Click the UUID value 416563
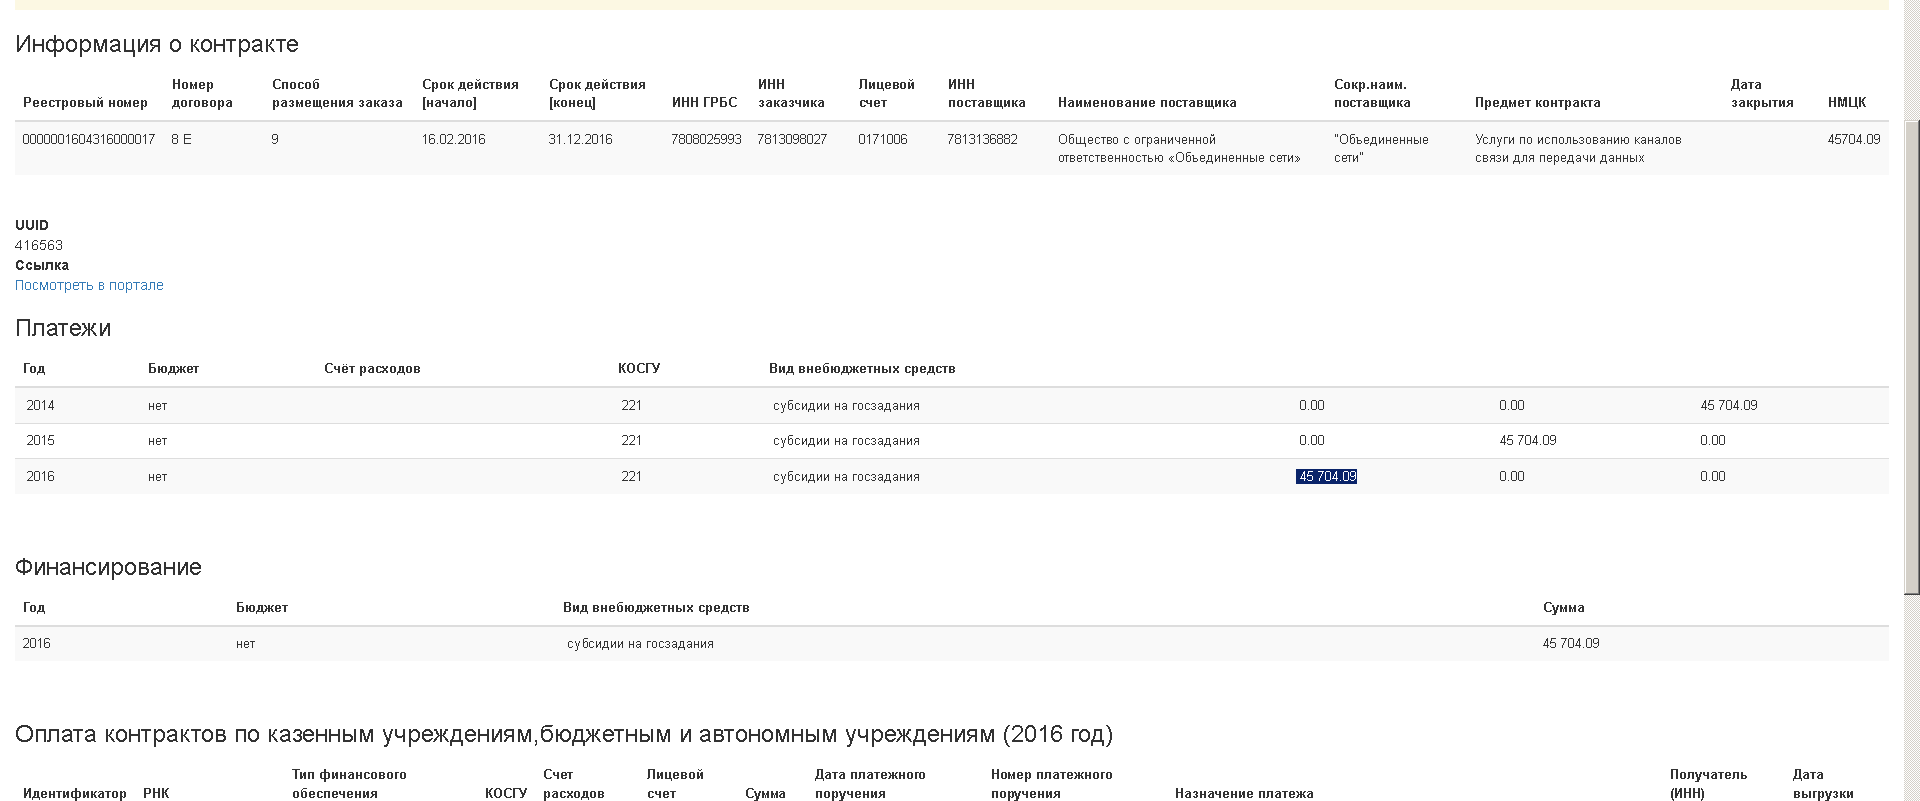Image resolution: width=1920 pixels, height=801 pixels. (x=39, y=246)
